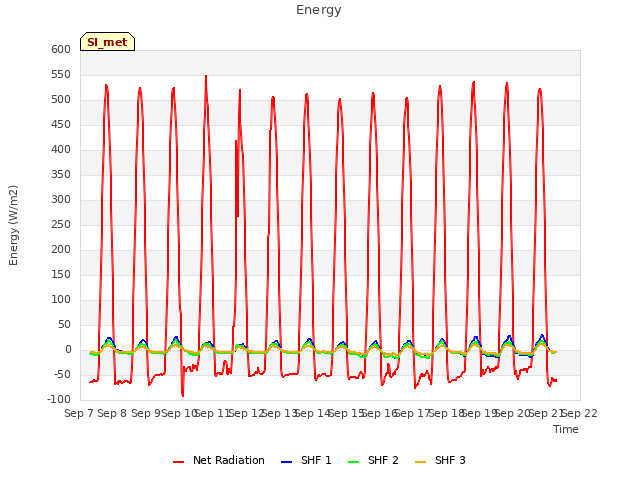Toggle the SHF 1 legend entry
Image resolution: width=640 pixels, height=480 pixels.
point(306,460)
